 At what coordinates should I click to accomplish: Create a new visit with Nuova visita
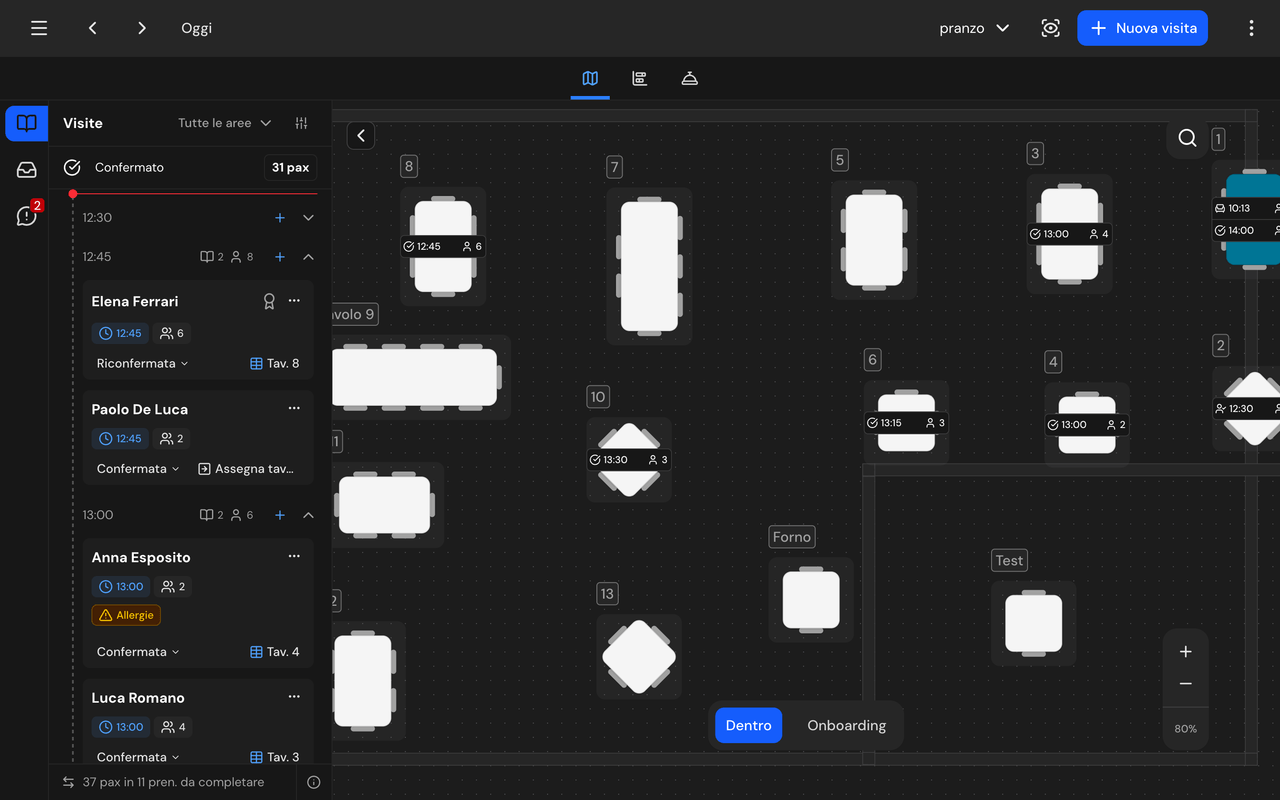point(1142,28)
